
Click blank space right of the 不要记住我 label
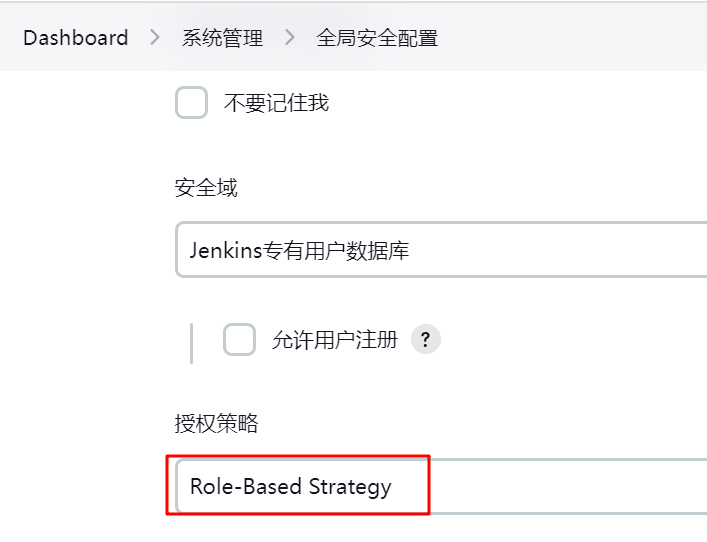[500, 103]
